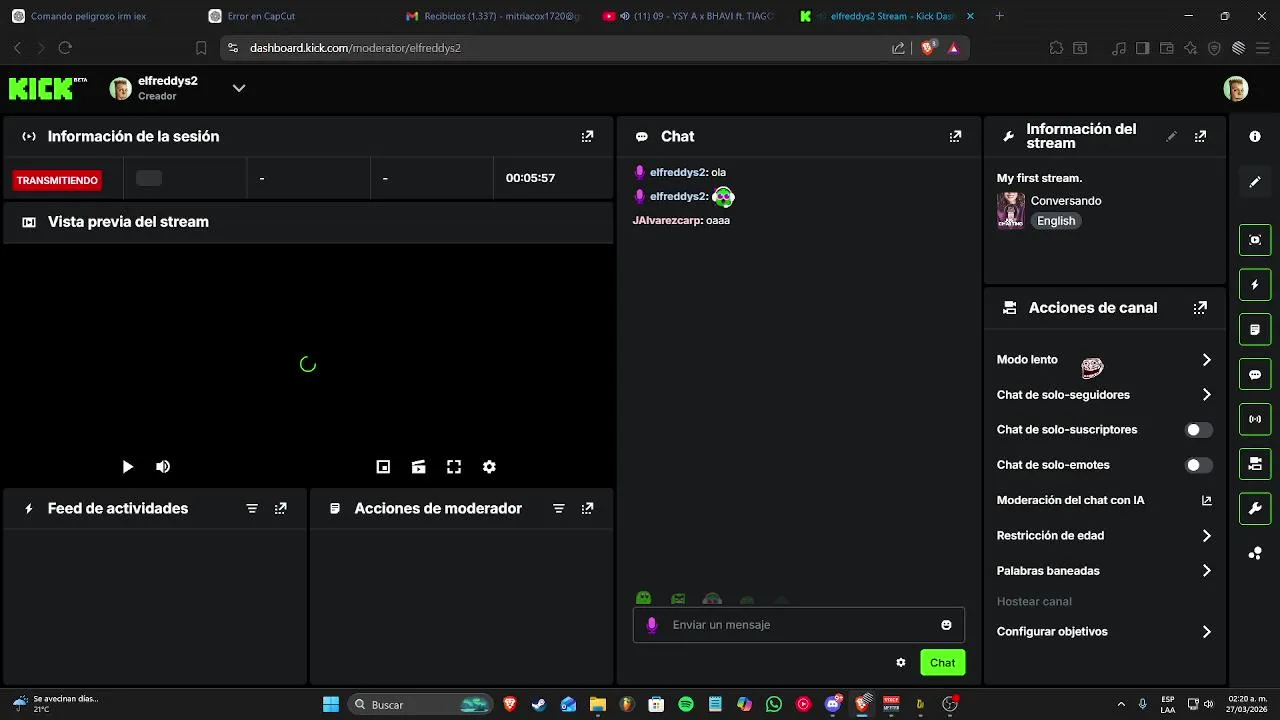Pop out the Información de la sesión panel
This screenshot has height=720, width=1280.
(587, 136)
